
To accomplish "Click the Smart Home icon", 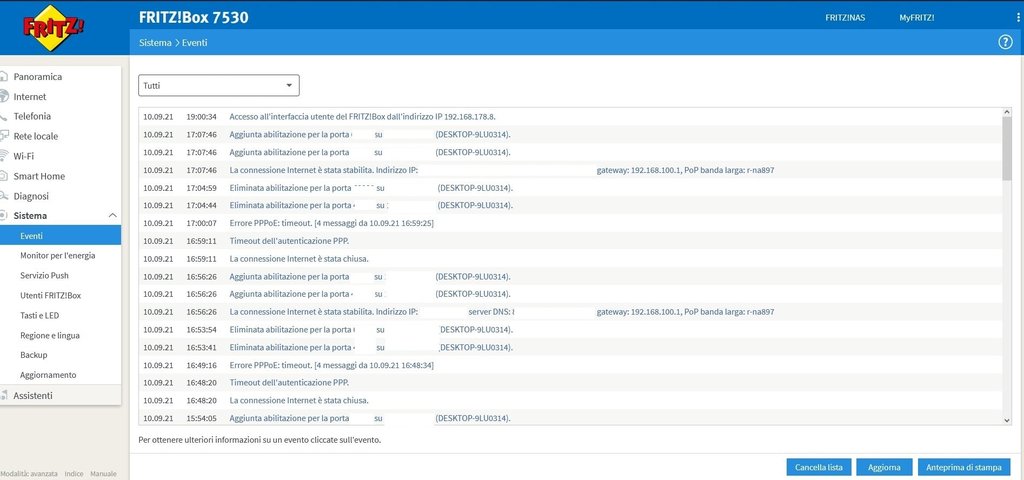I will click(x=4, y=176).
